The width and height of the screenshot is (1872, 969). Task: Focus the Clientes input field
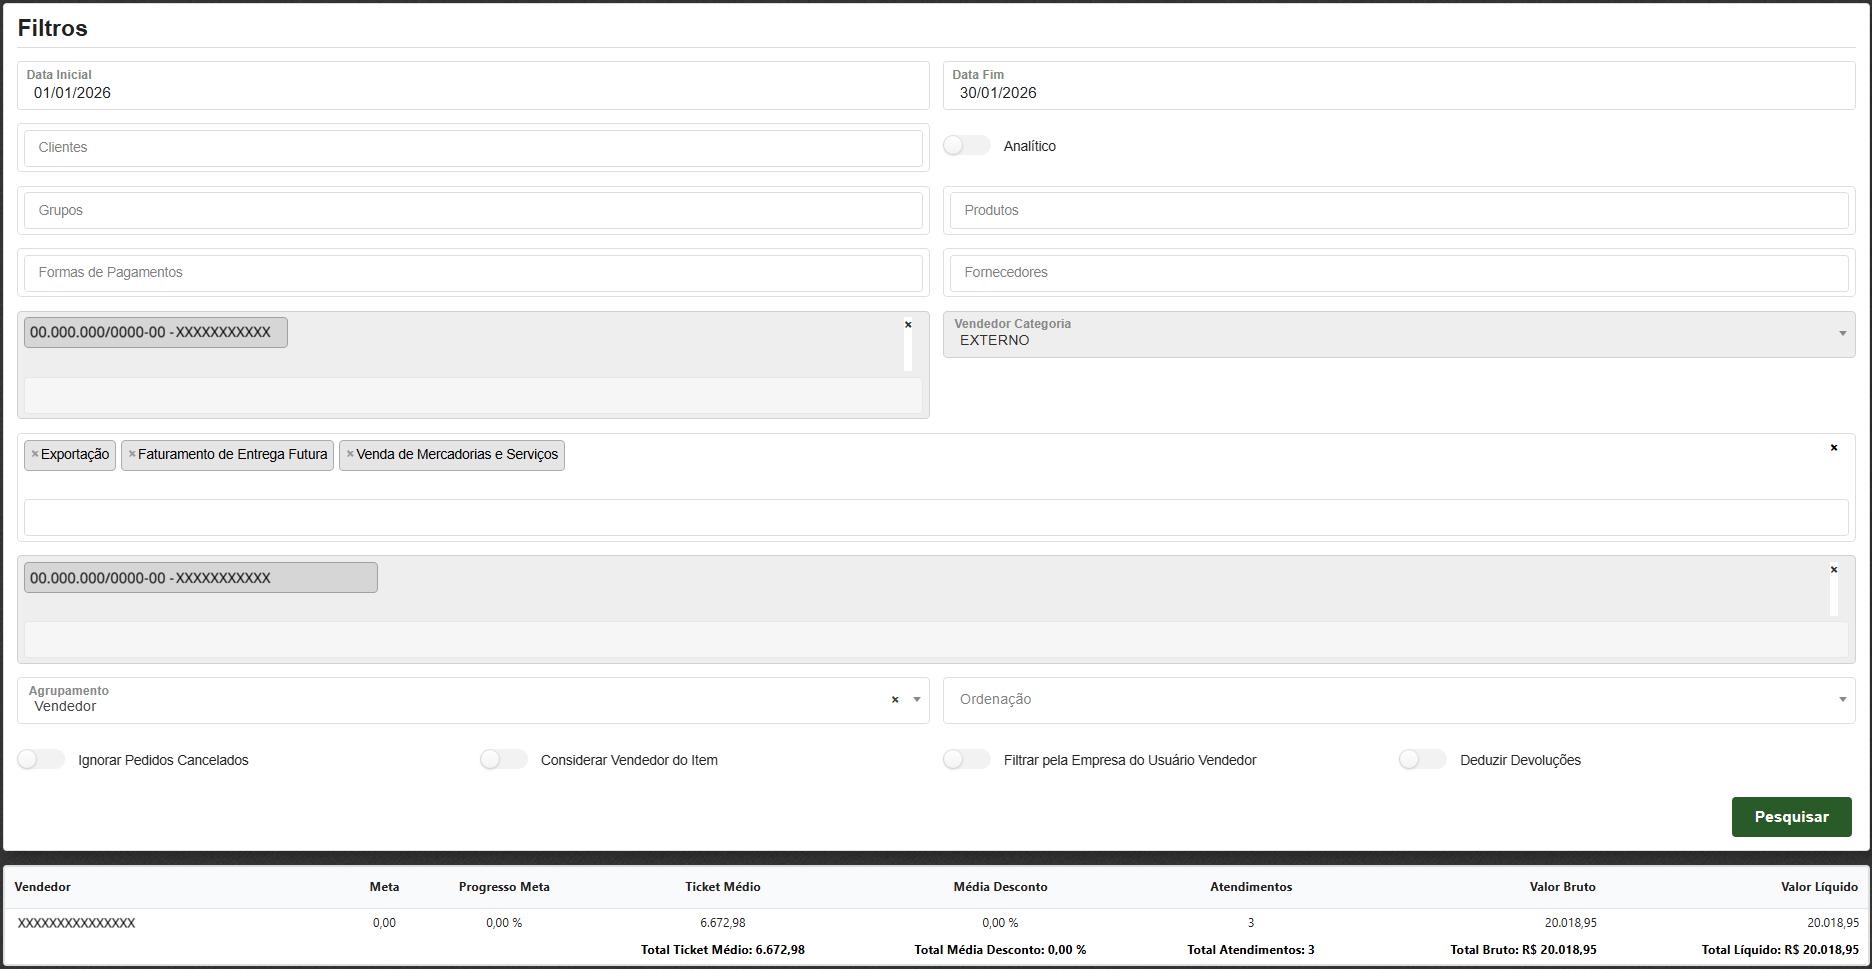[472, 148]
